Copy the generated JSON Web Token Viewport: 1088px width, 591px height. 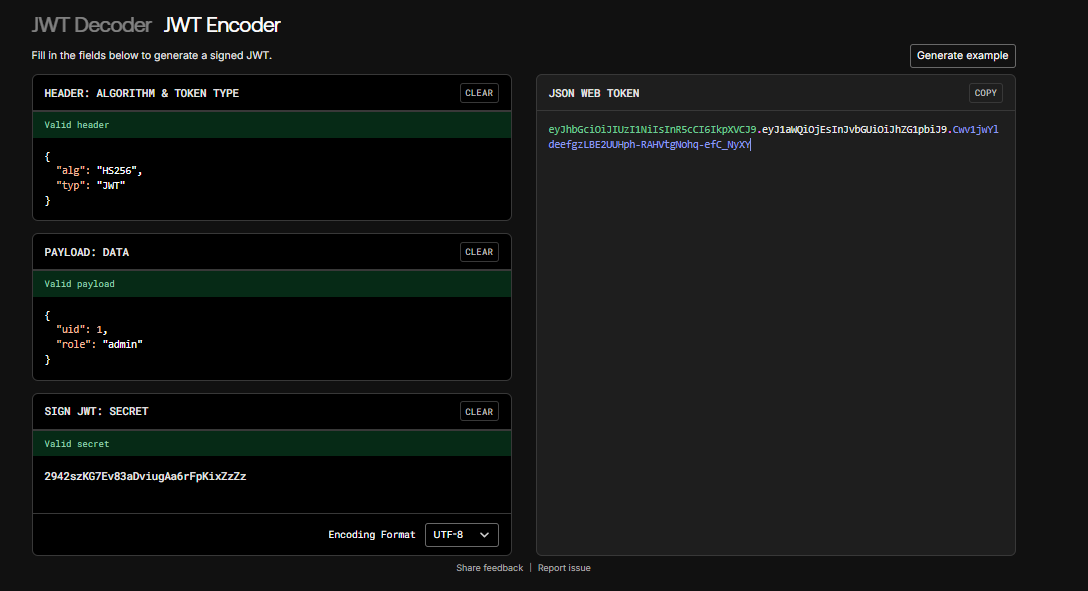985,93
